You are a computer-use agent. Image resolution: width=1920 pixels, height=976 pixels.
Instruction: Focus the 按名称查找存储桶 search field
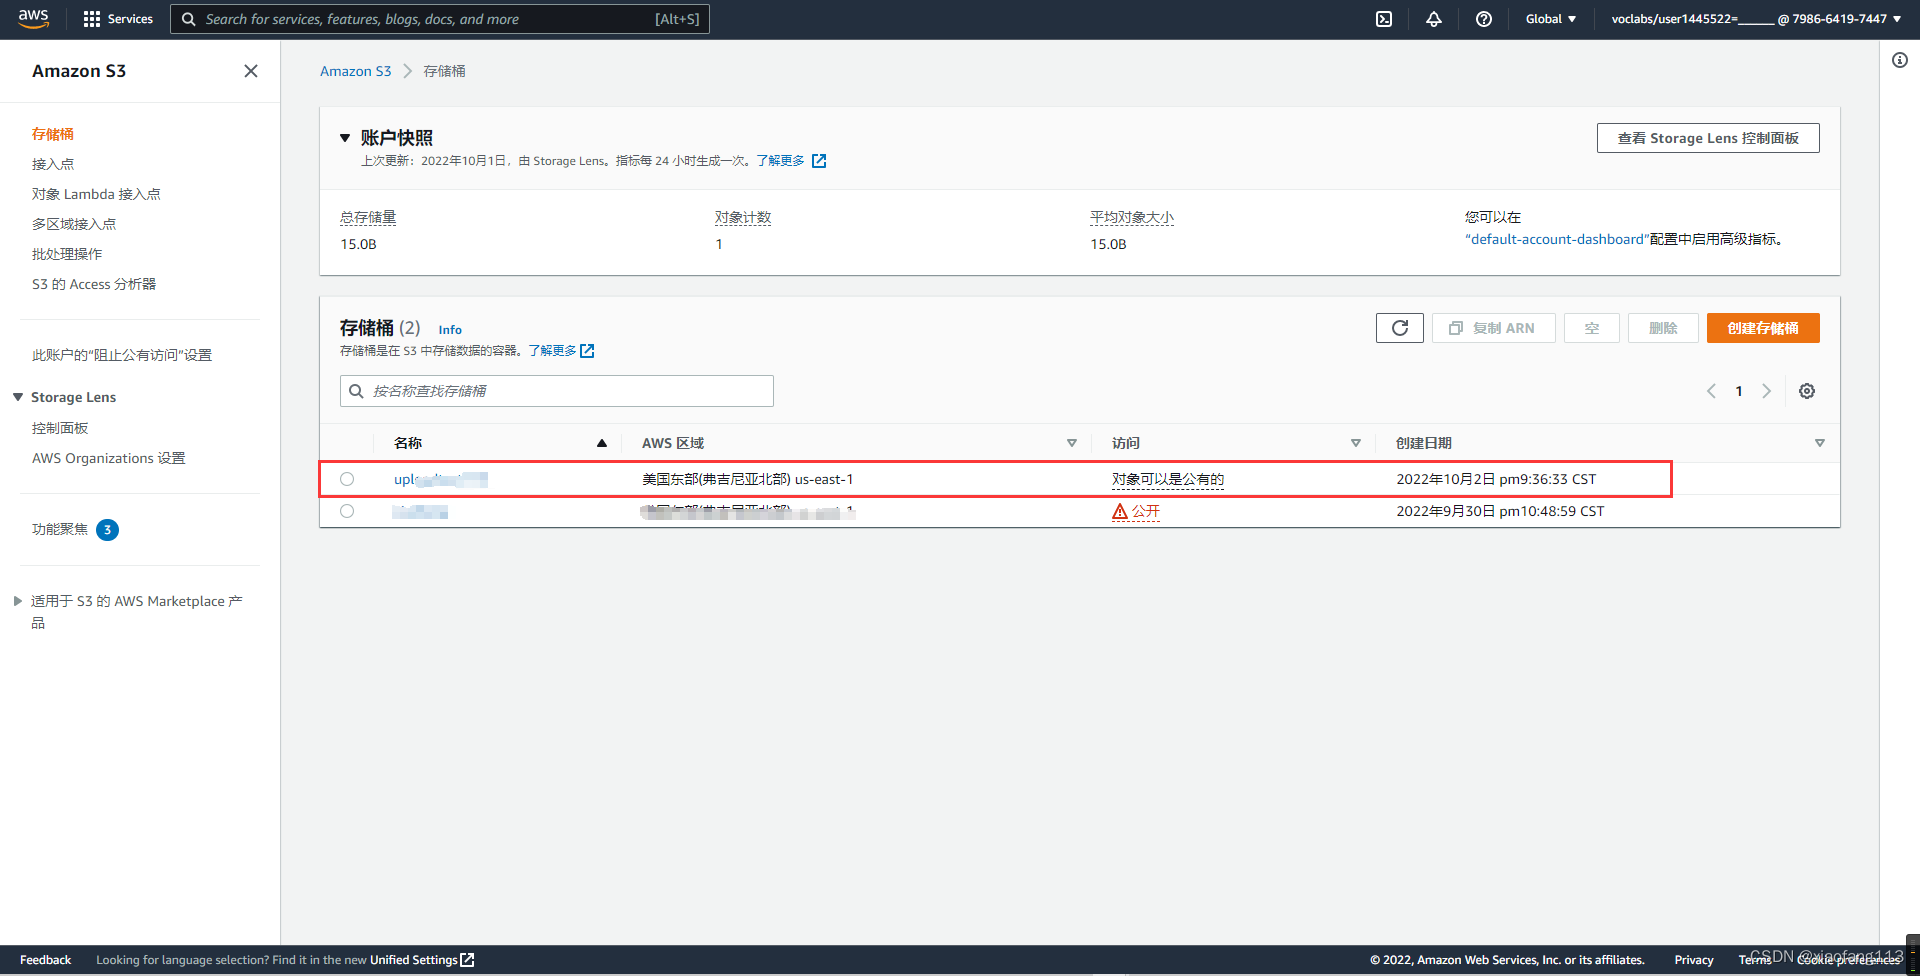557,391
